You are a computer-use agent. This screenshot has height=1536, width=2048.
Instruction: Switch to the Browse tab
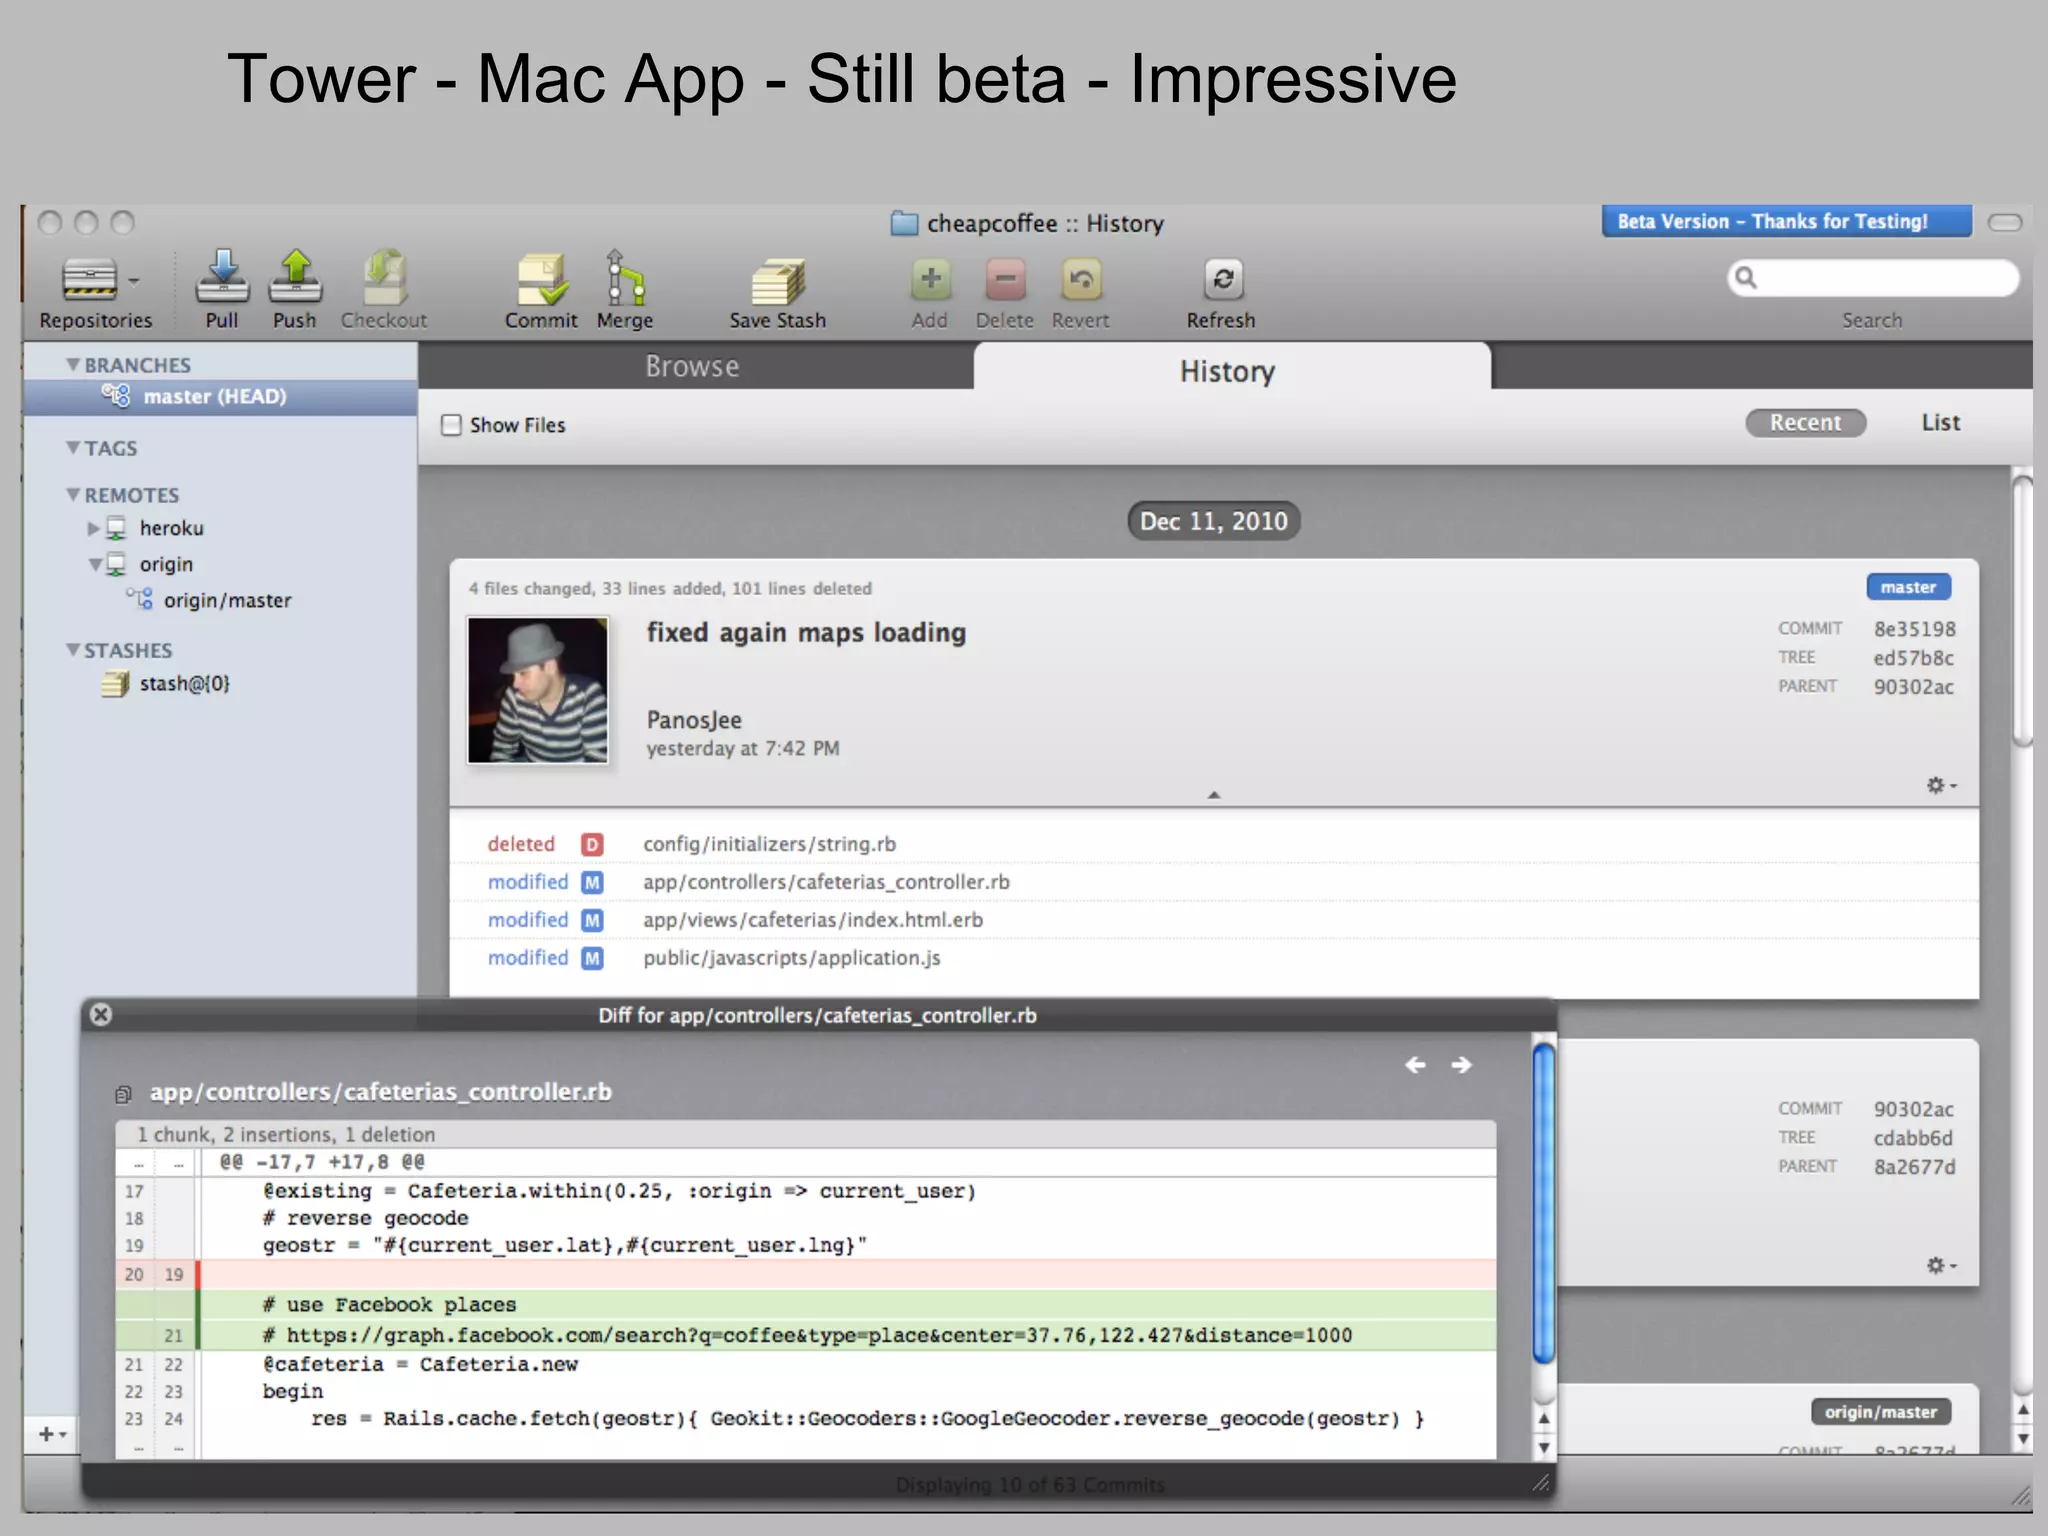[x=692, y=367]
